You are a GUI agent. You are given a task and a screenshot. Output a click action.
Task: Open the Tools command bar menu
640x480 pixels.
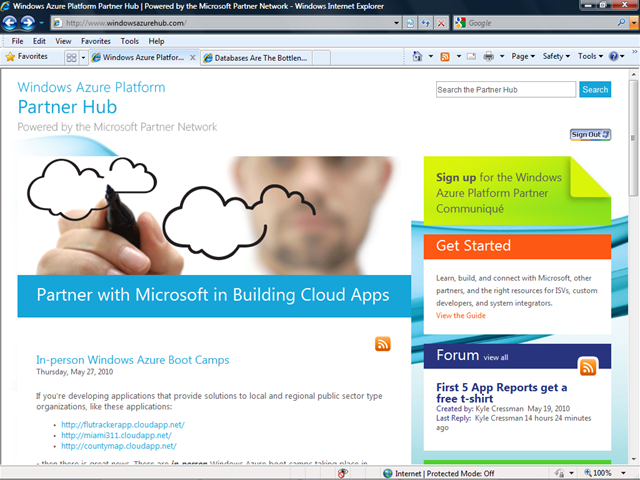[x=590, y=56]
